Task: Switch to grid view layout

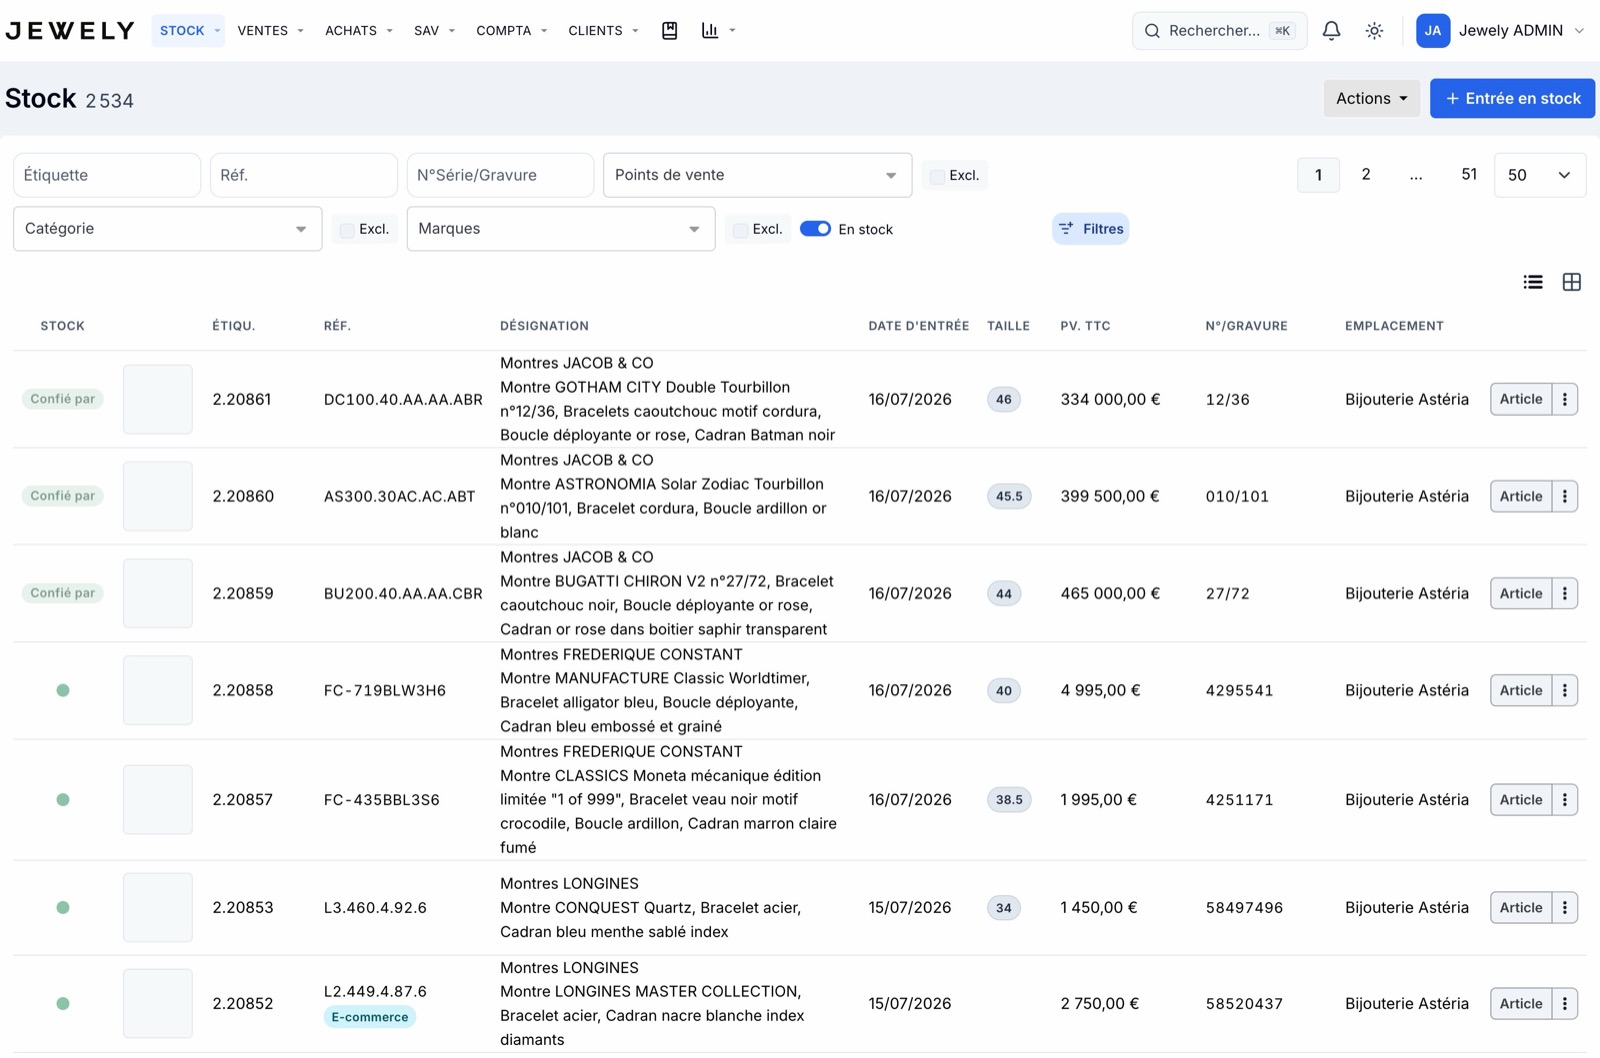Action: (x=1572, y=282)
